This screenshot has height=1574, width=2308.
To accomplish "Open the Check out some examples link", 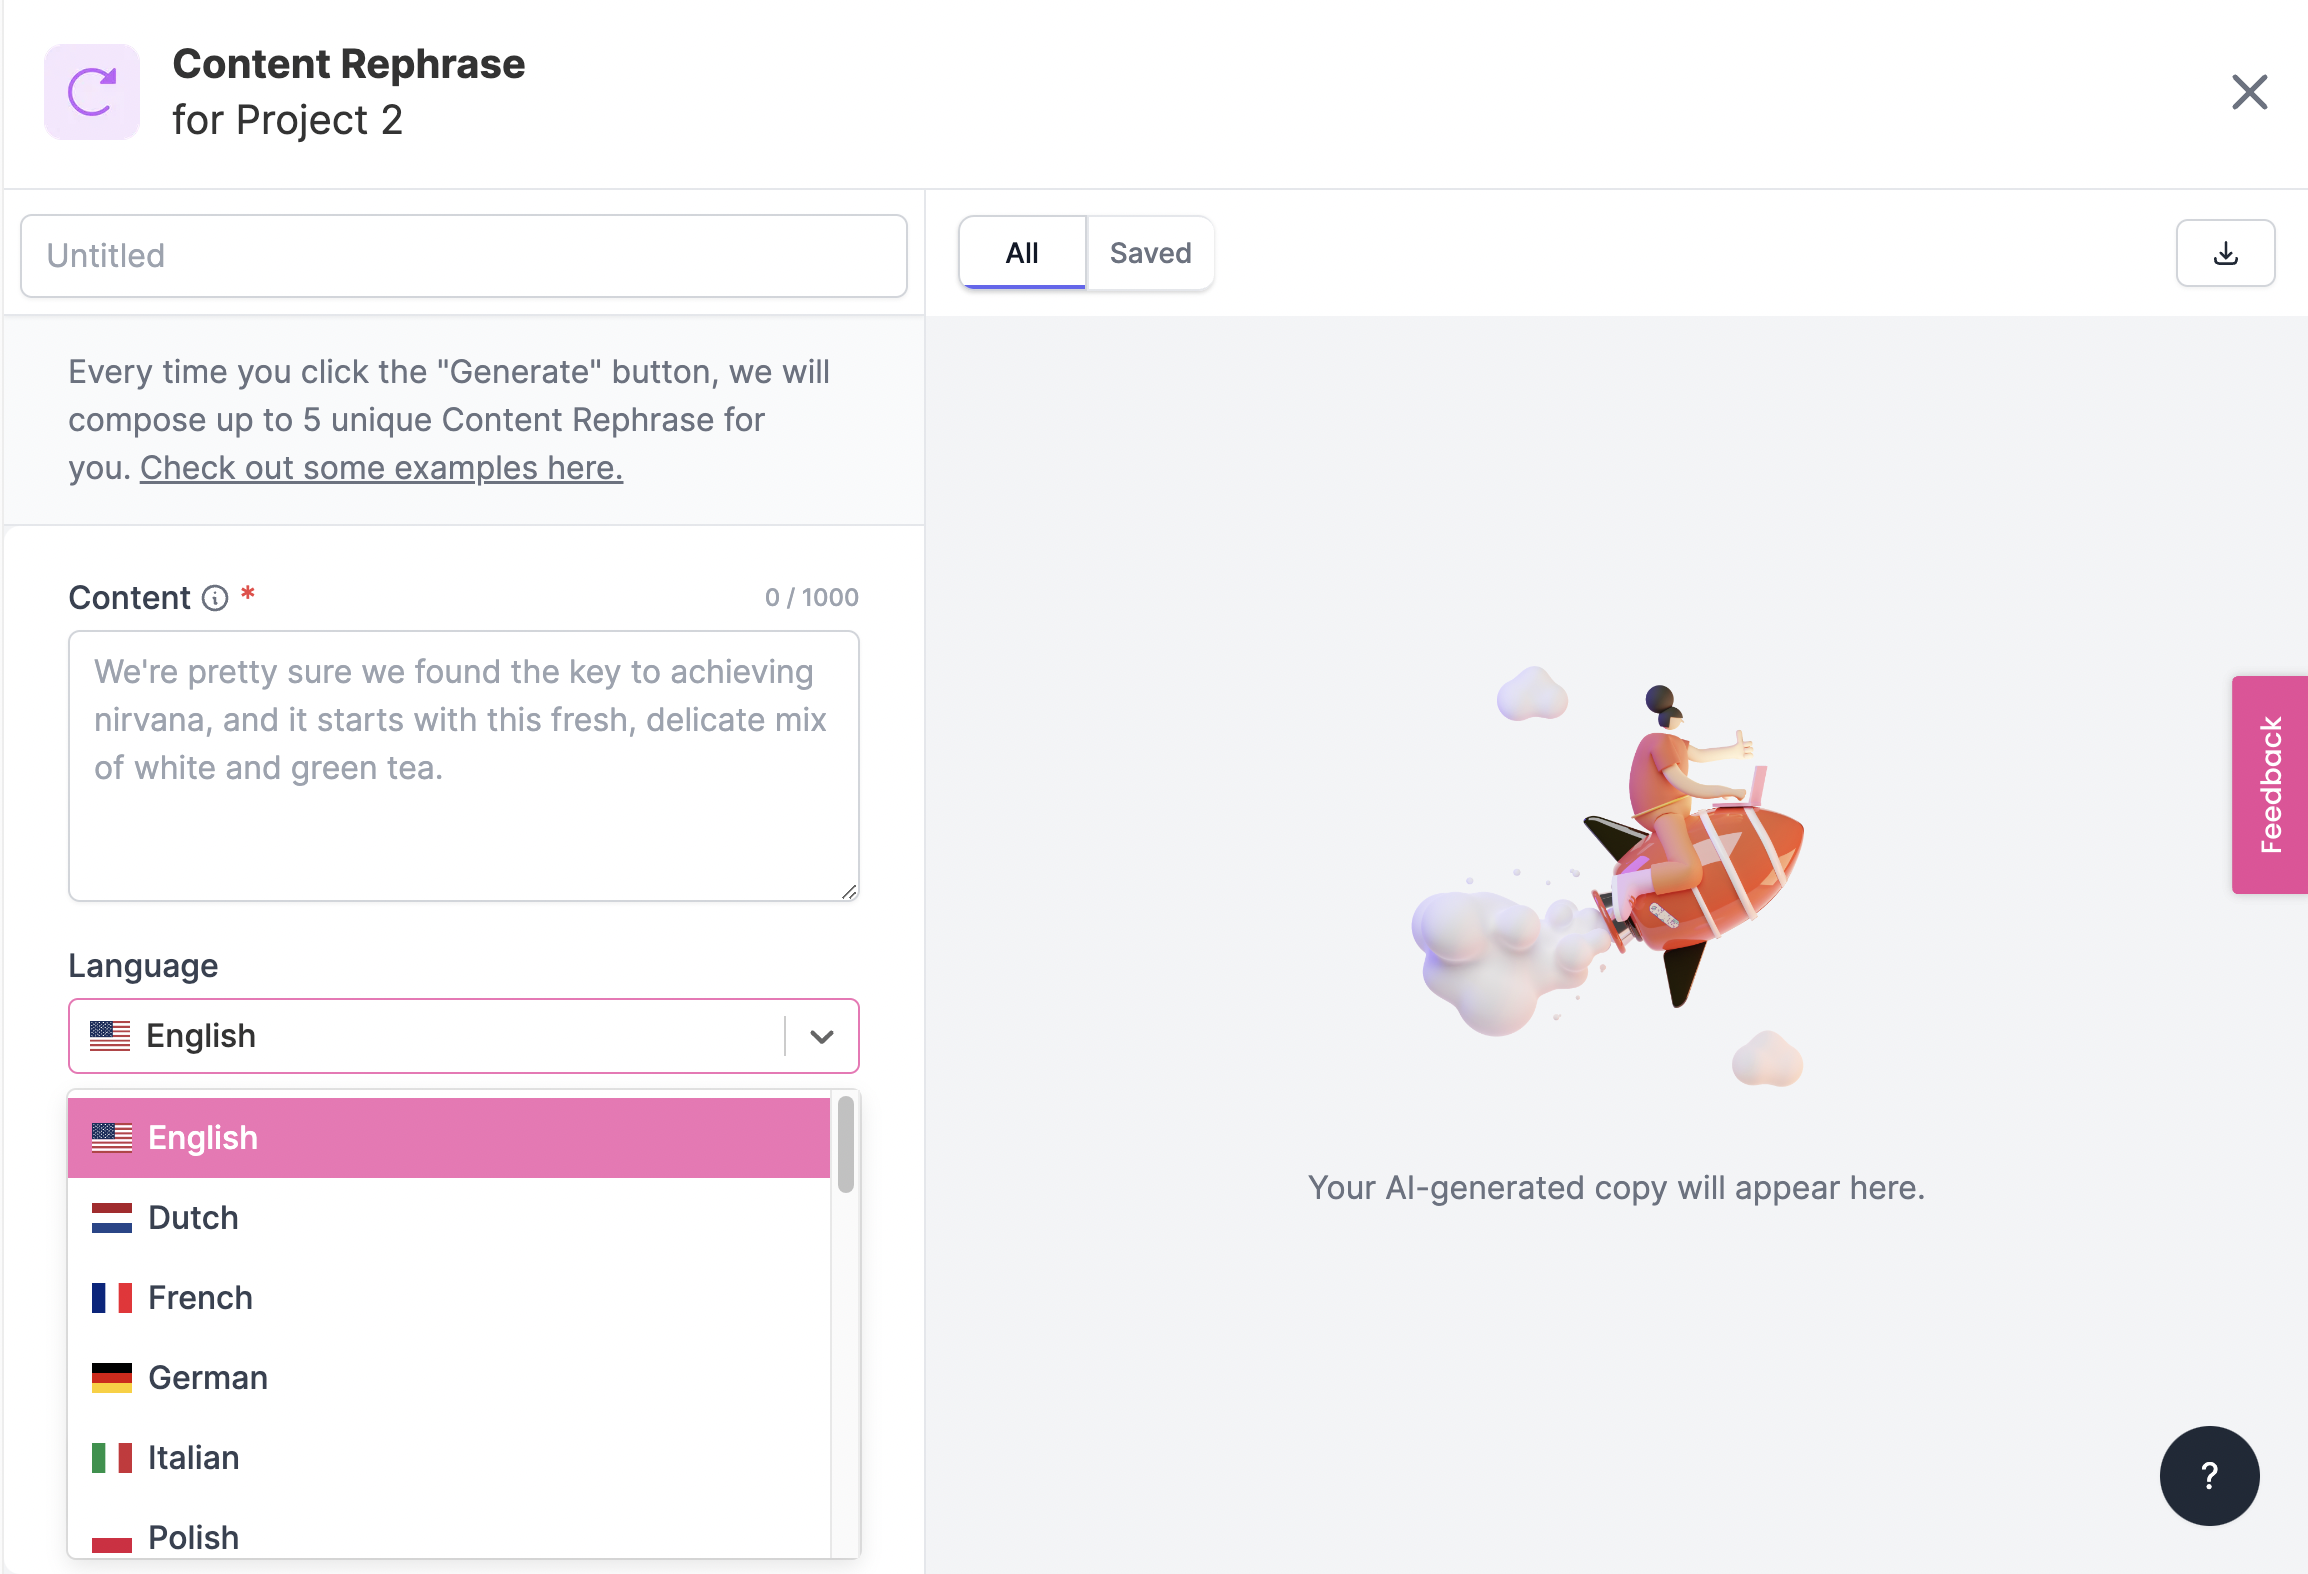I will 381,468.
